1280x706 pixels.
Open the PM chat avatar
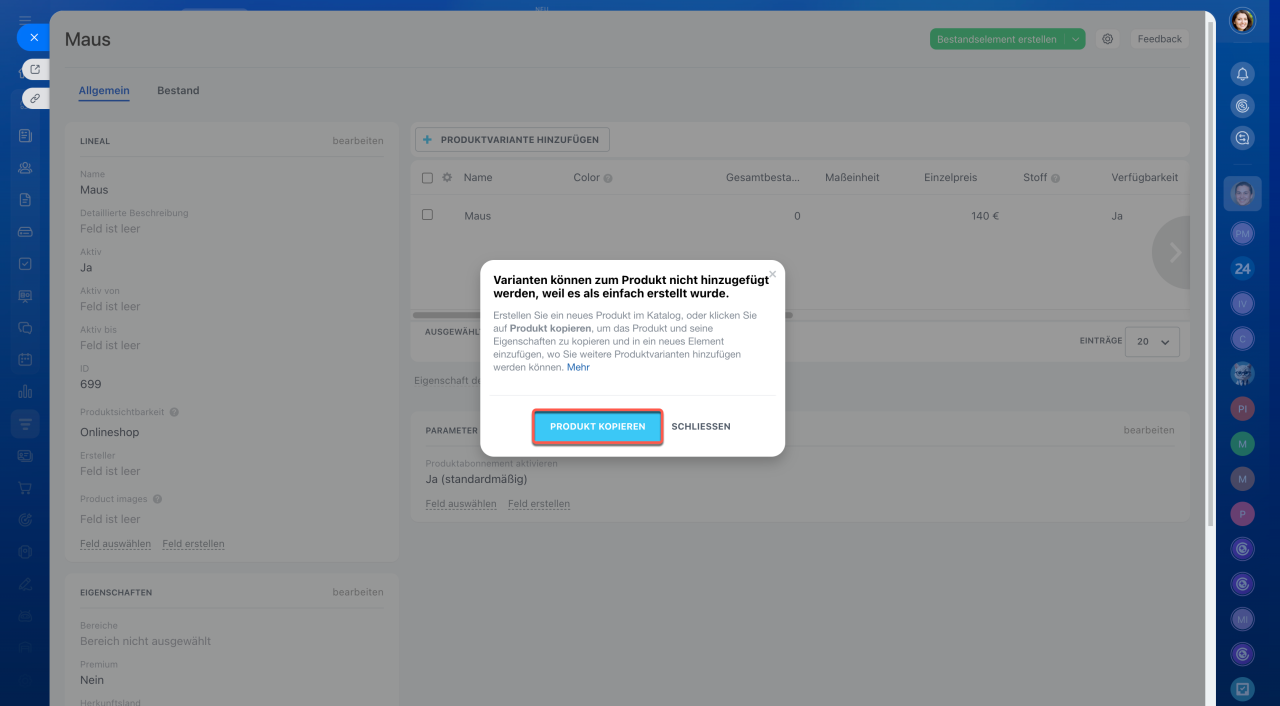tap(1242, 233)
